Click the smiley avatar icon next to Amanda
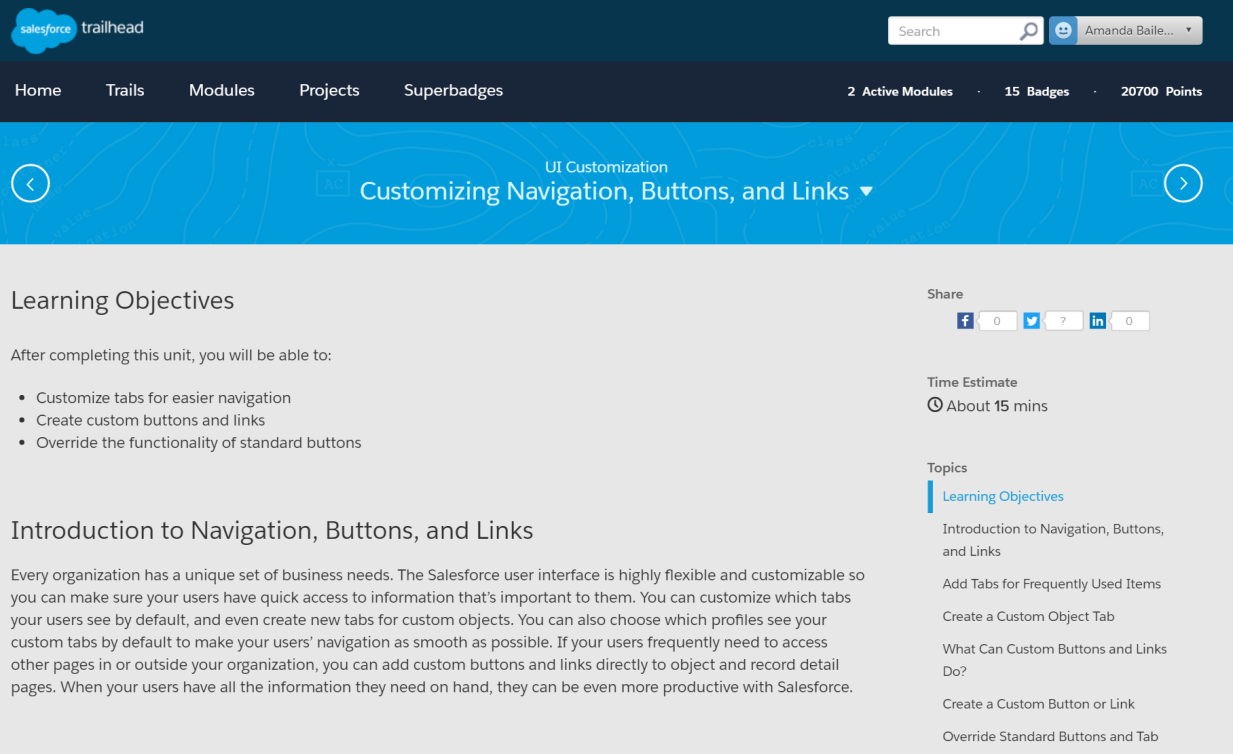Viewport: 1233px width, 754px height. tap(1062, 29)
